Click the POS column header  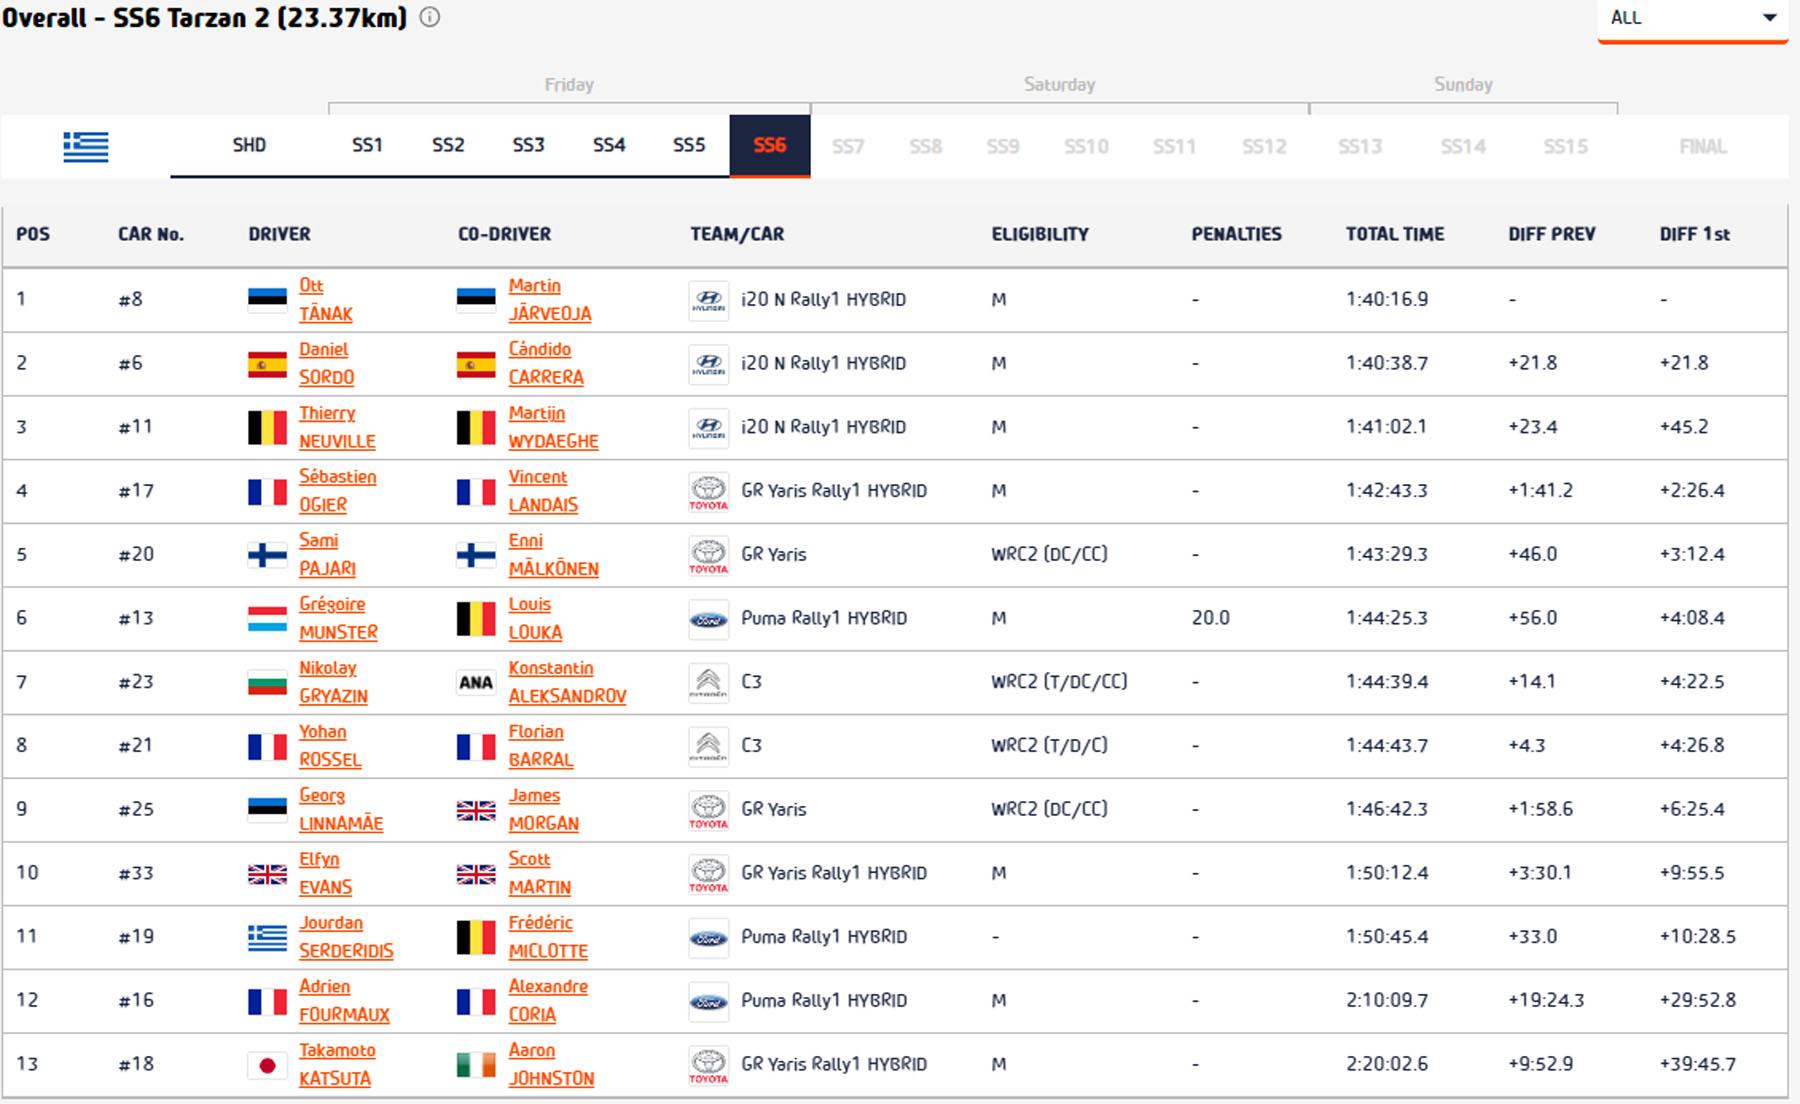coord(33,234)
